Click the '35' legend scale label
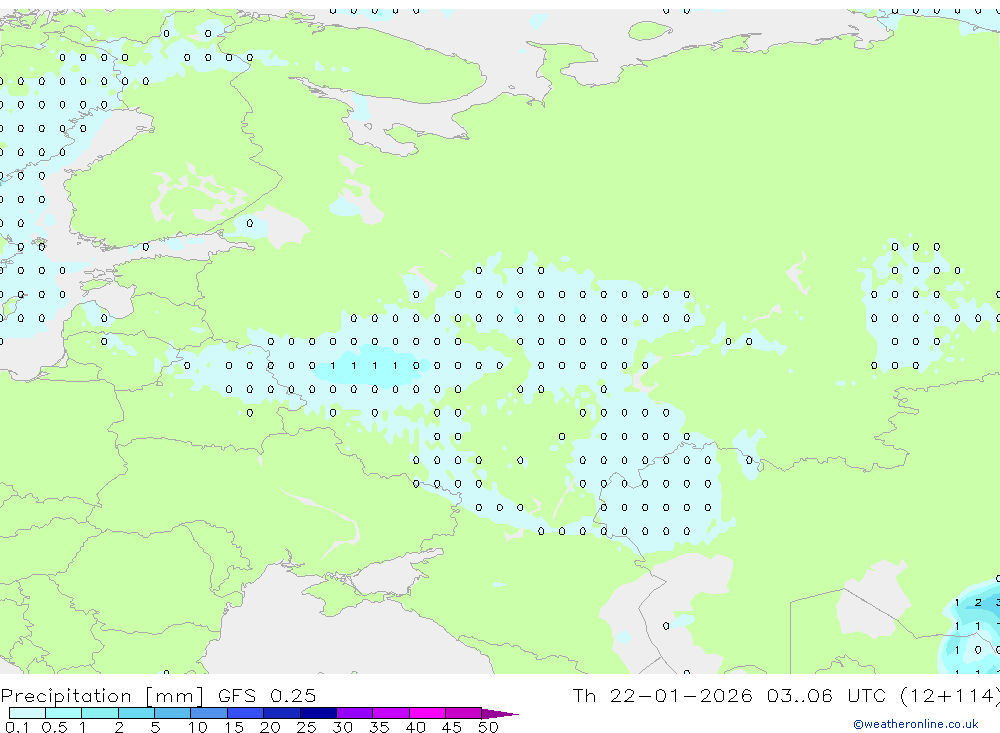This screenshot has height=733, width=1000. click(x=379, y=727)
